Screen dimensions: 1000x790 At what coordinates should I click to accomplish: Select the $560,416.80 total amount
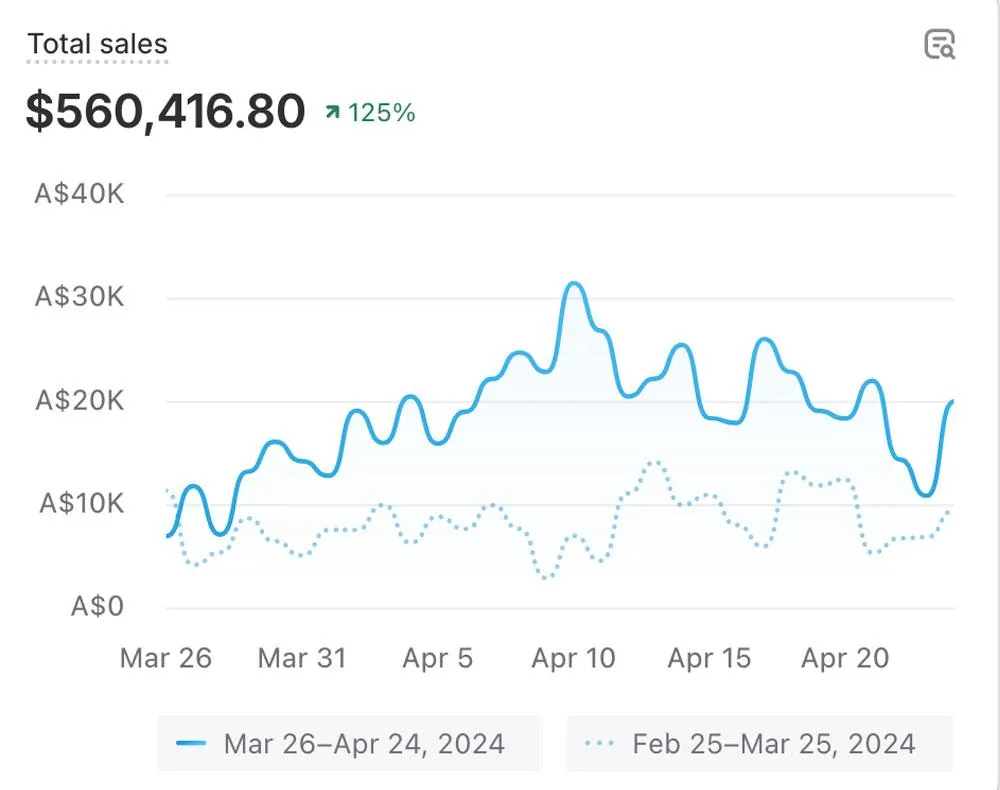(165, 111)
